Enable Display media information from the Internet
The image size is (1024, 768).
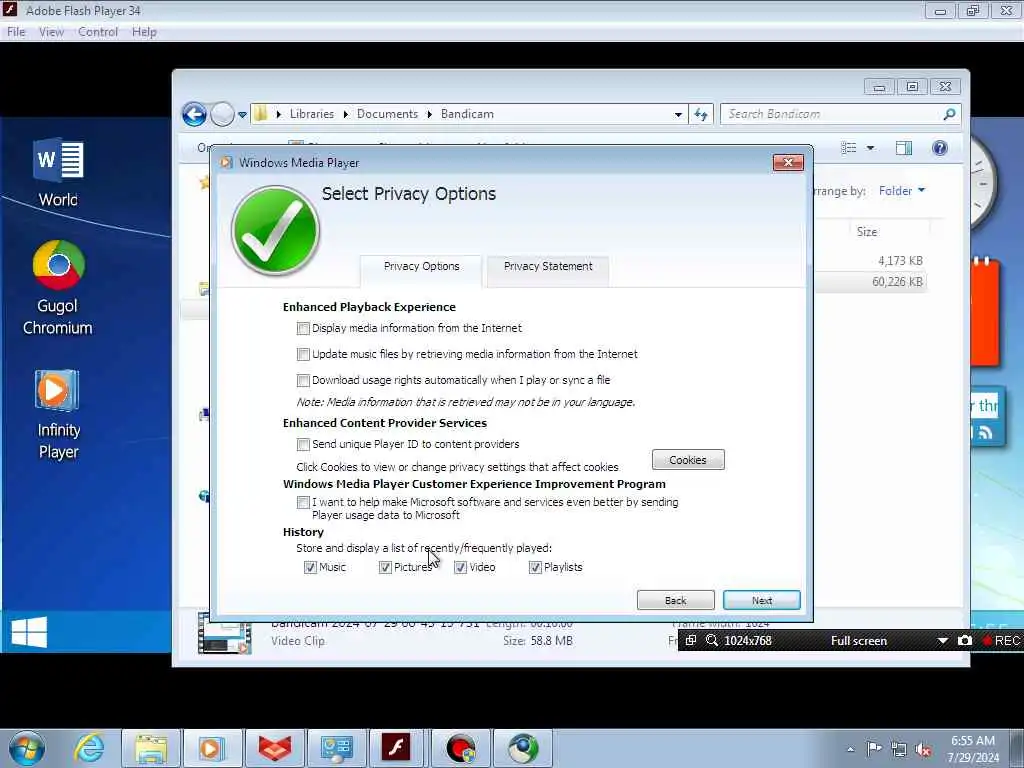(x=303, y=328)
